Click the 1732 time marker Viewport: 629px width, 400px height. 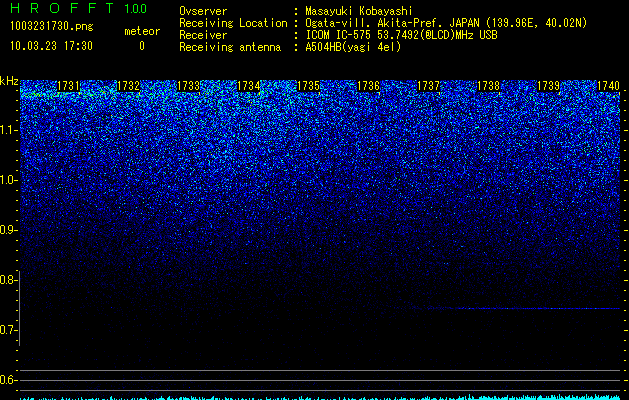pos(128,86)
